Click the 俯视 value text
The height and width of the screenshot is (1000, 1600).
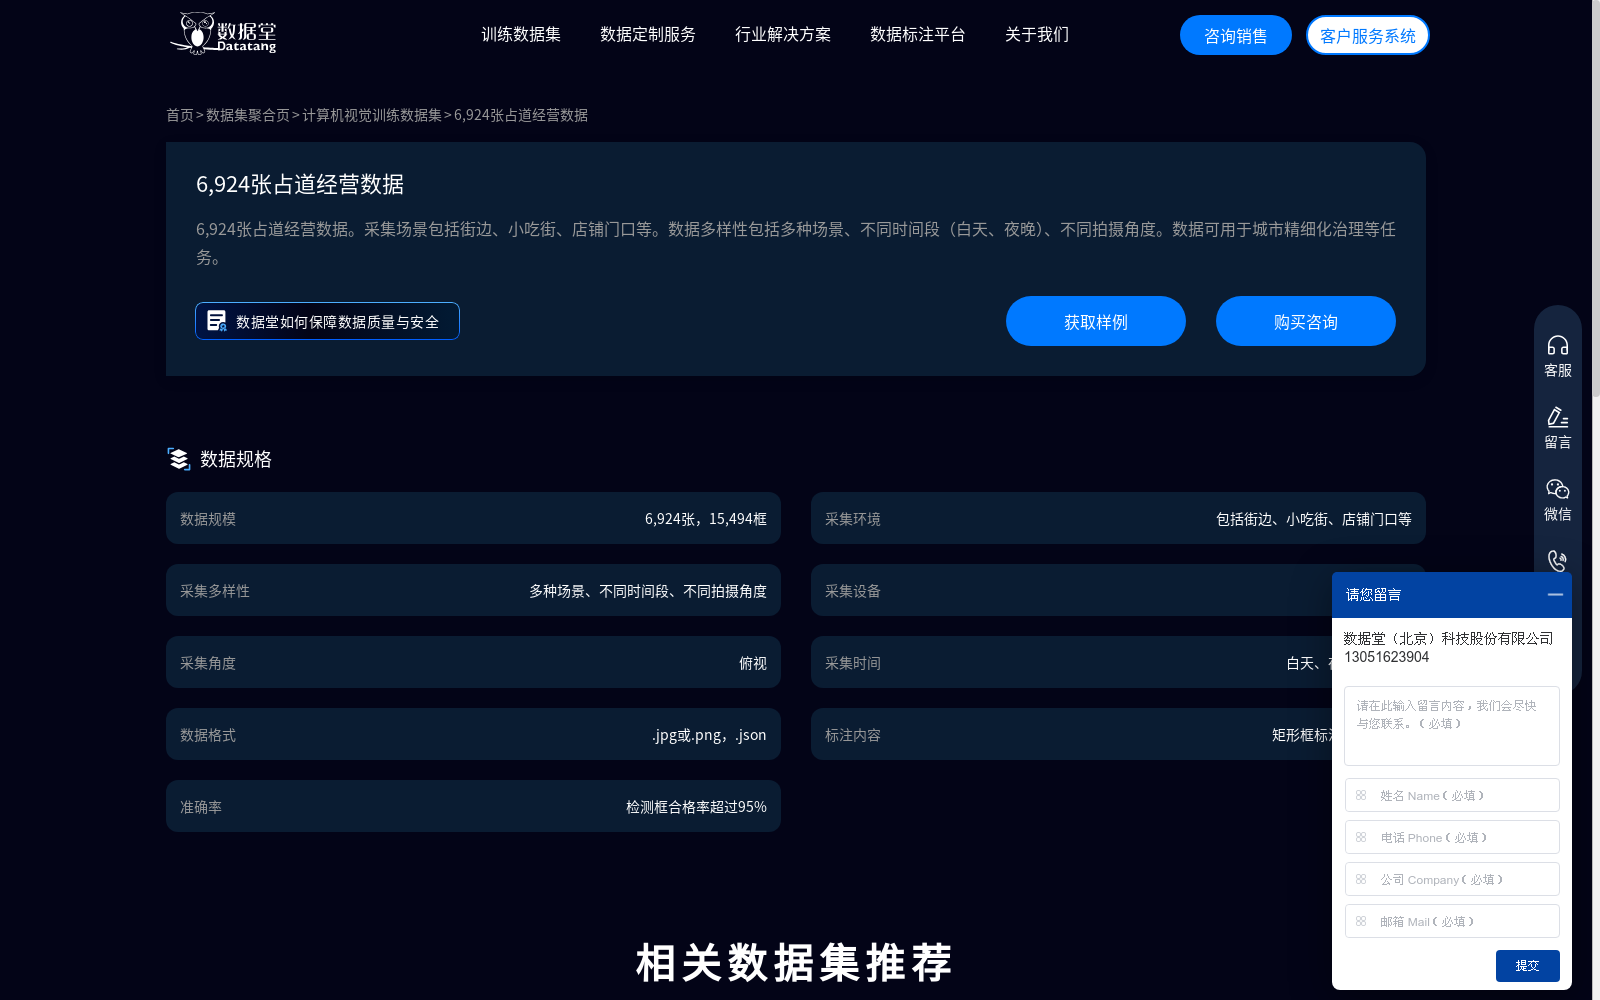[x=753, y=663]
